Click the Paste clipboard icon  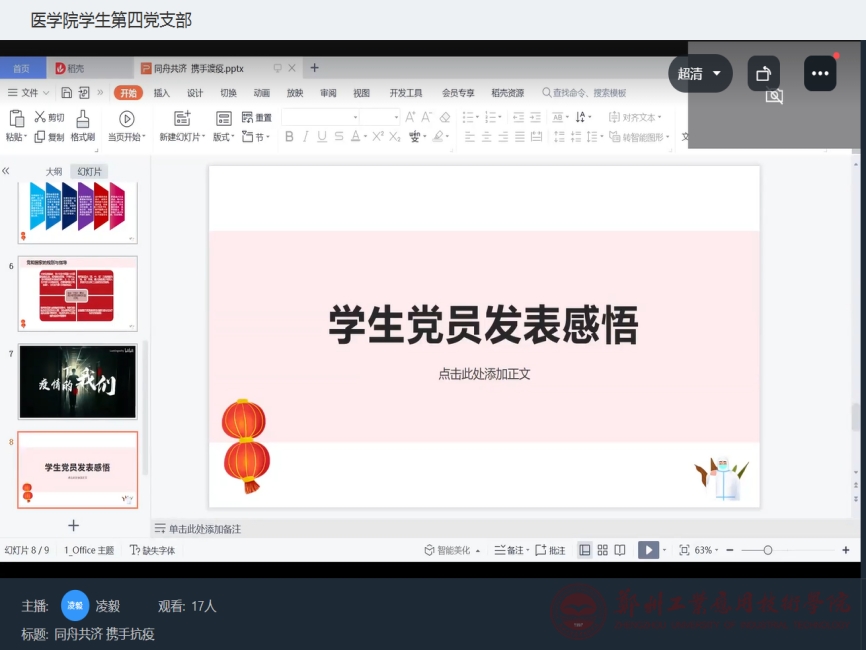16,118
